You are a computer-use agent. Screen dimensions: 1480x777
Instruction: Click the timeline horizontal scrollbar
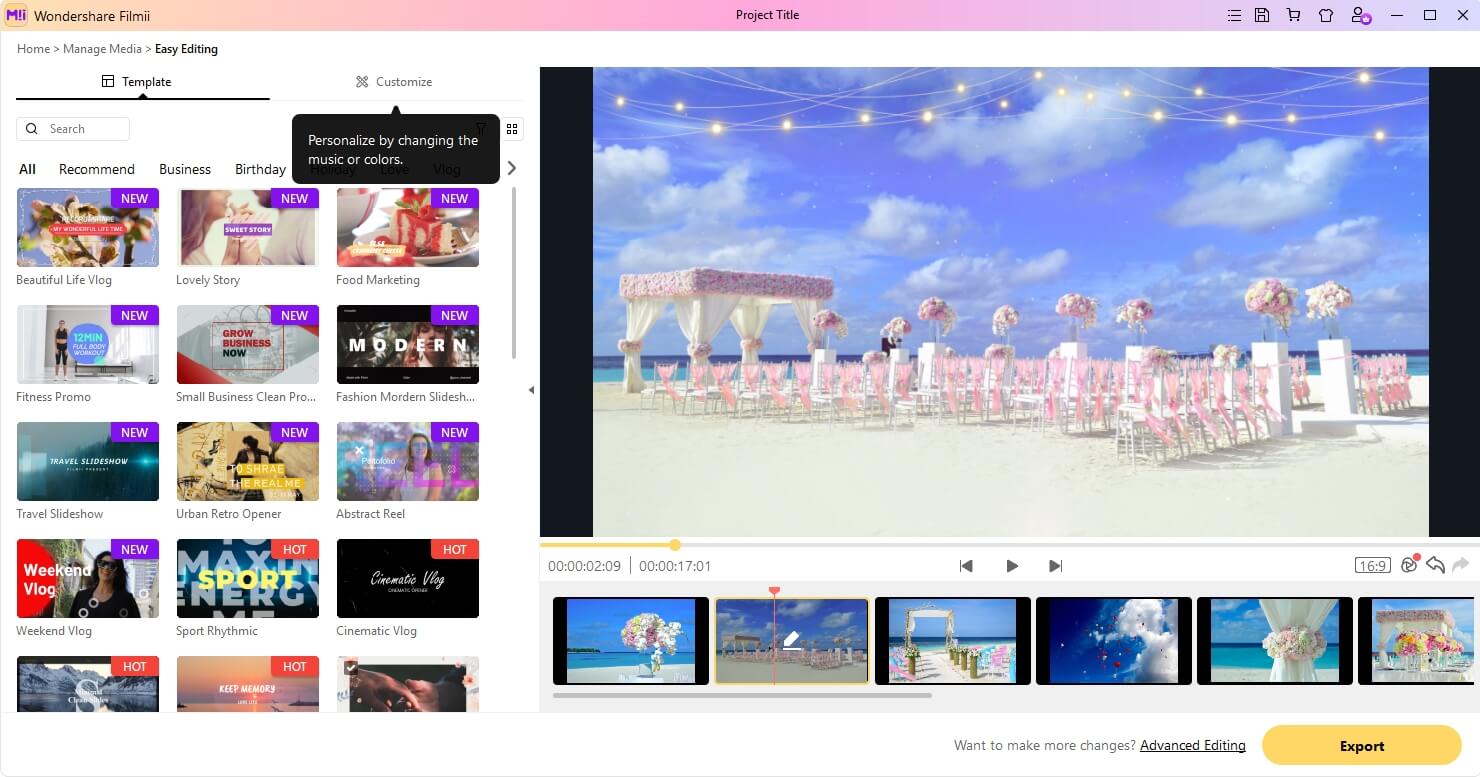[x=742, y=695]
